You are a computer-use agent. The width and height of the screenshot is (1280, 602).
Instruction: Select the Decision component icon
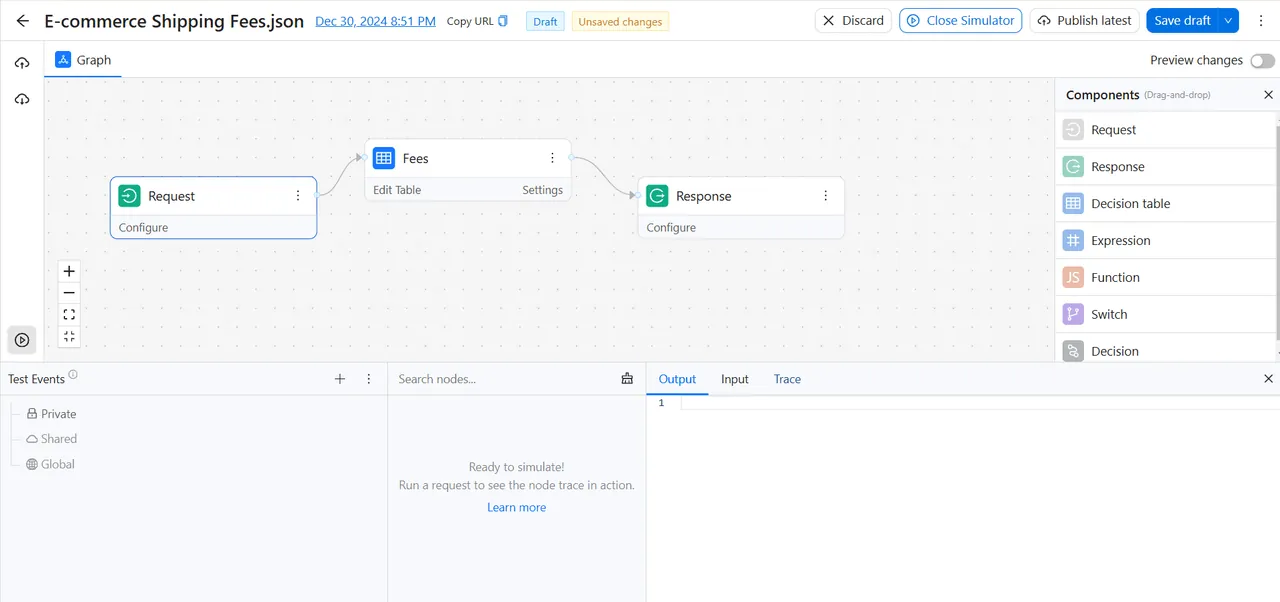tap(1073, 351)
